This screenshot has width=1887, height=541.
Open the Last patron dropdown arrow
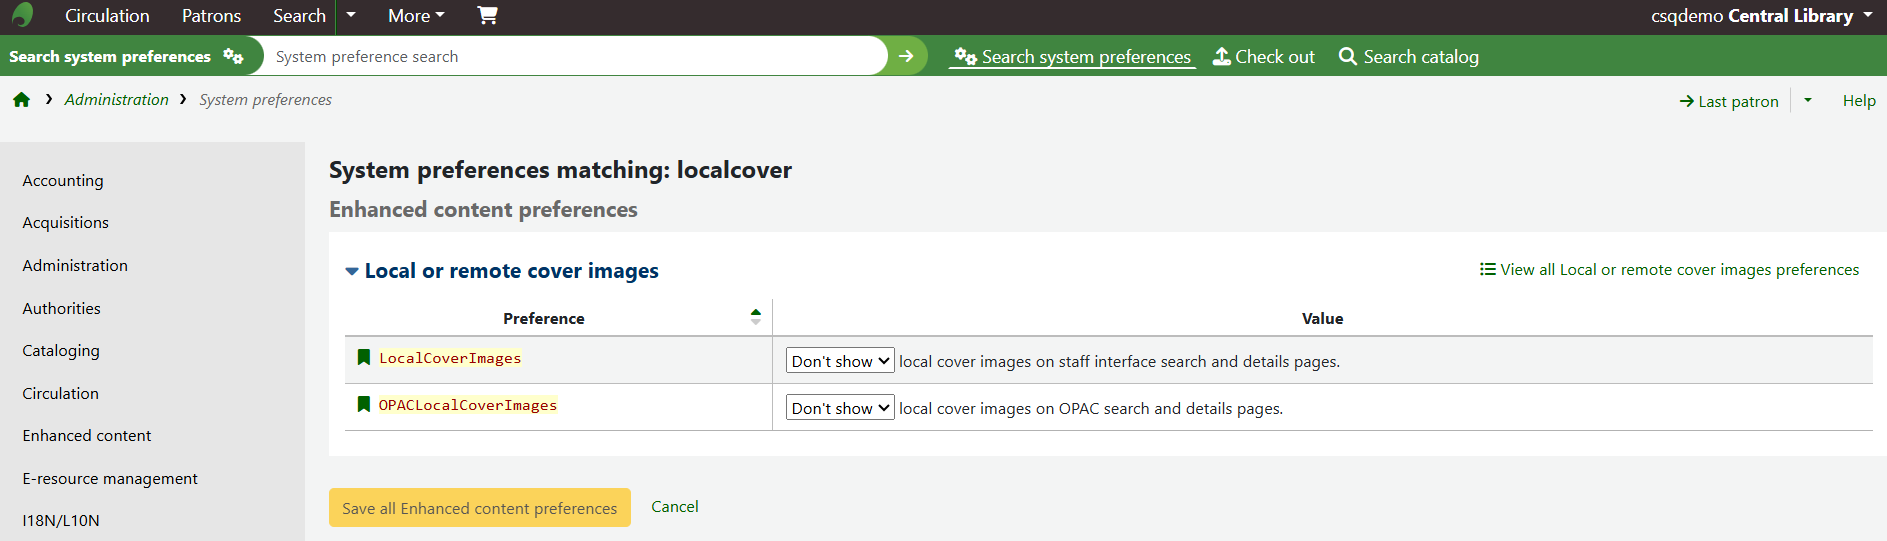coord(1807,100)
